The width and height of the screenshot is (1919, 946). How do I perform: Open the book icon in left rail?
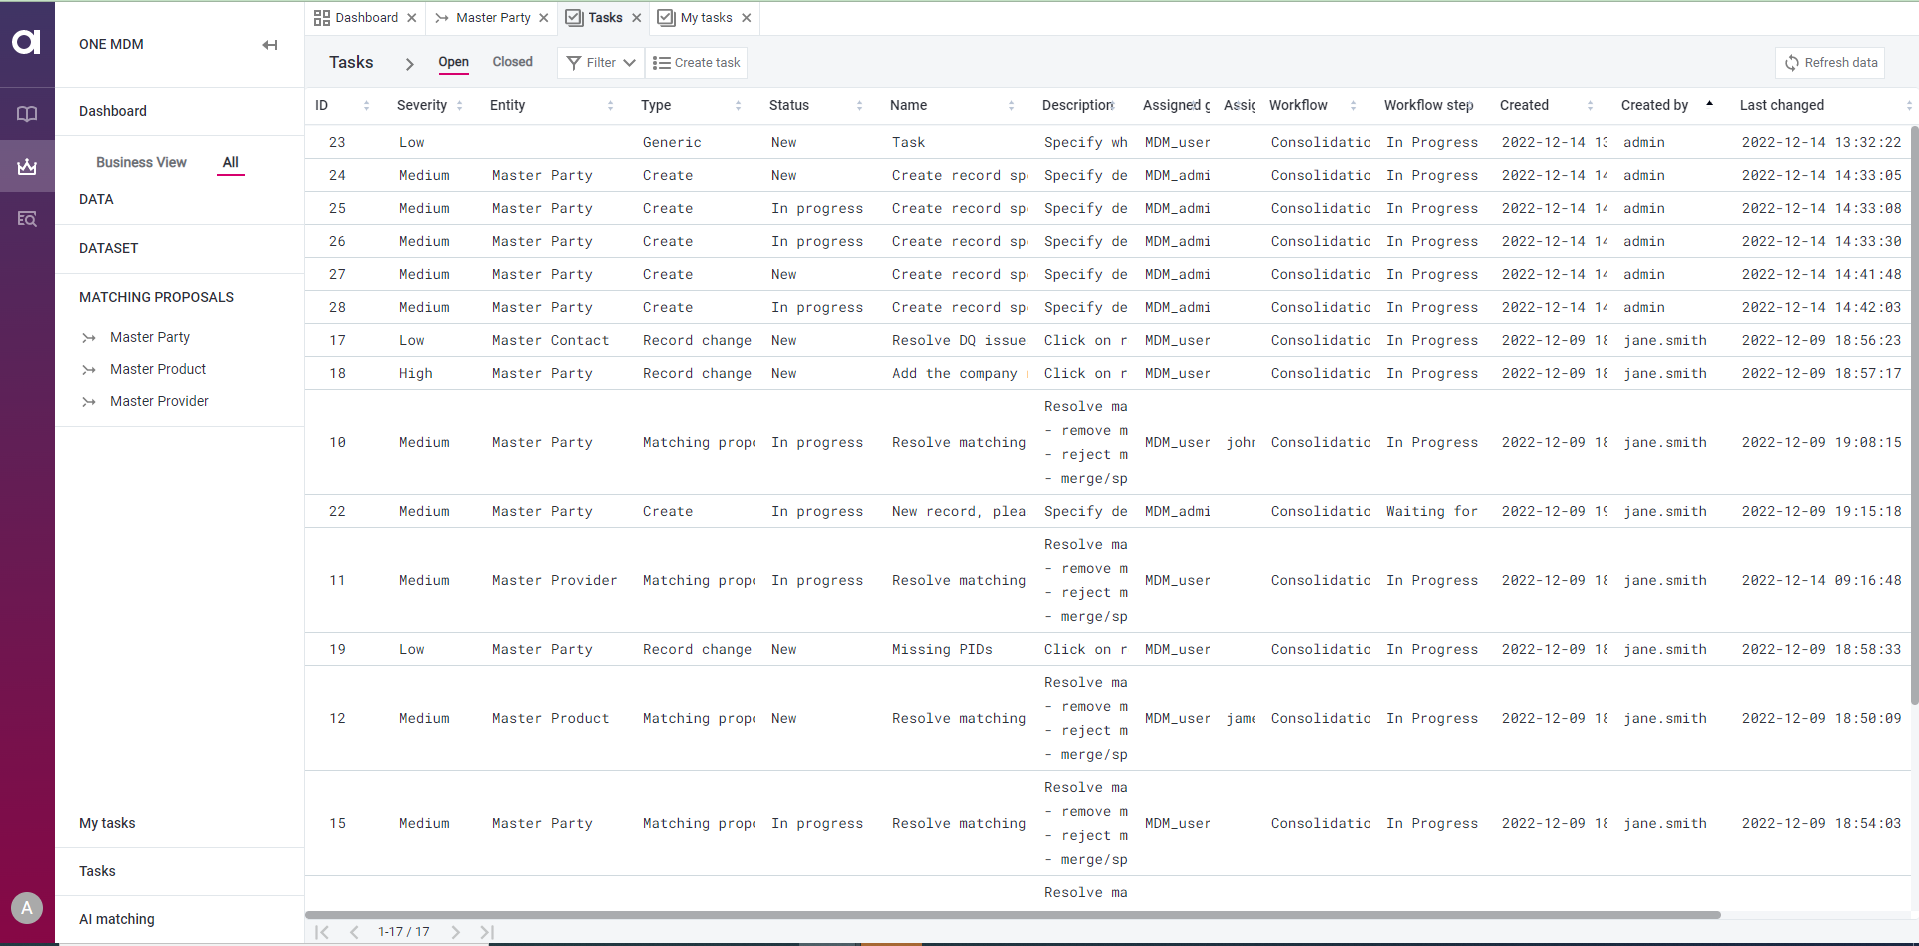coord(27,114)
